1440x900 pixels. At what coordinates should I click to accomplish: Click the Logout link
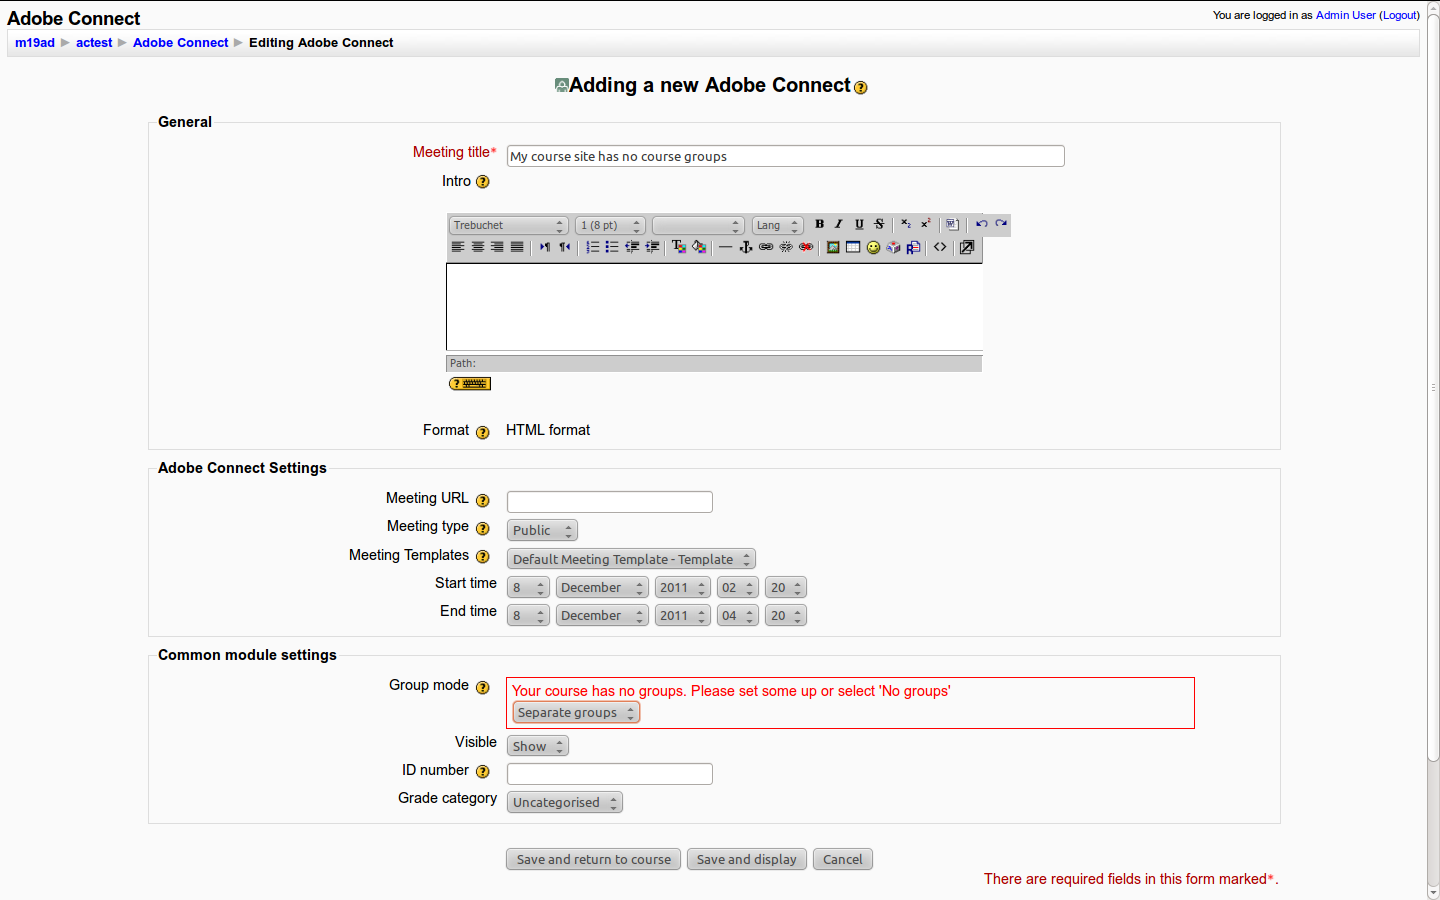coord(1400,15)
